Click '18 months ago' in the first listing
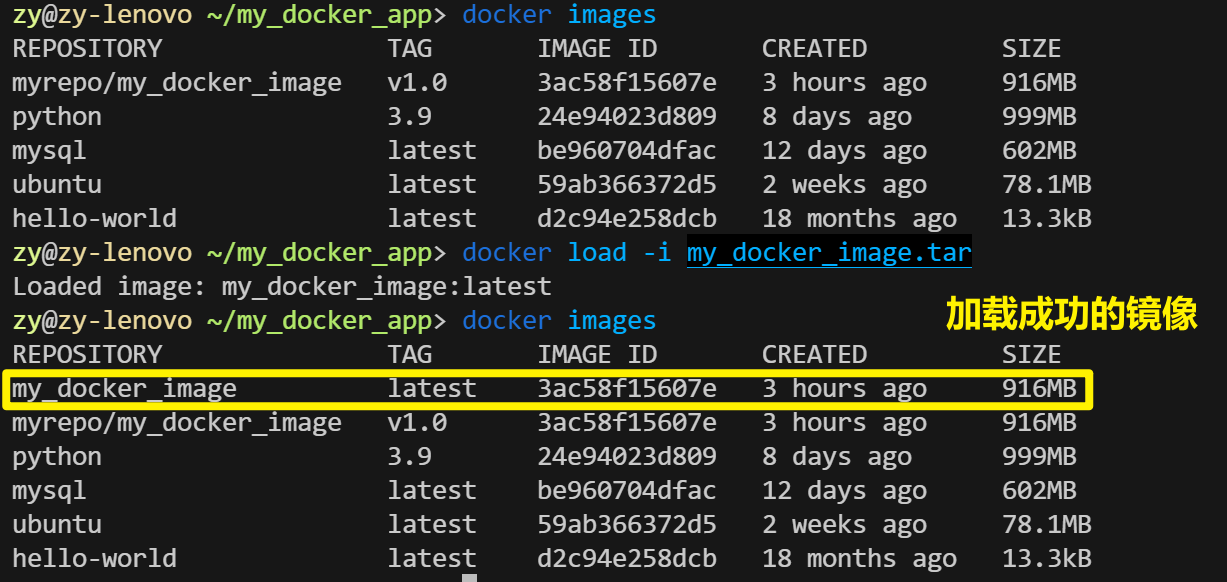Image resolution: width=1227 pixels, height=582 pixels. tap(860, 219)
